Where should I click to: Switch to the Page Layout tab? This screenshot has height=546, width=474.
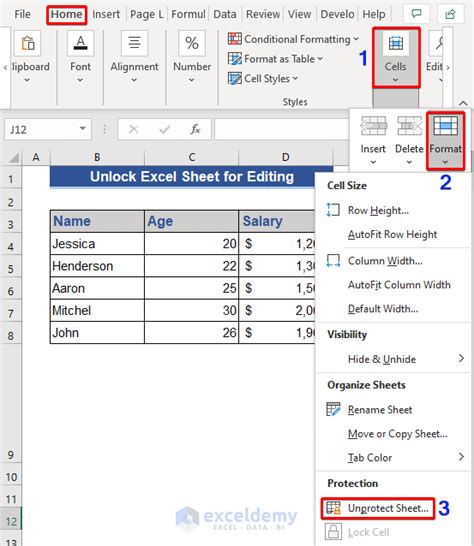point(147,14)
